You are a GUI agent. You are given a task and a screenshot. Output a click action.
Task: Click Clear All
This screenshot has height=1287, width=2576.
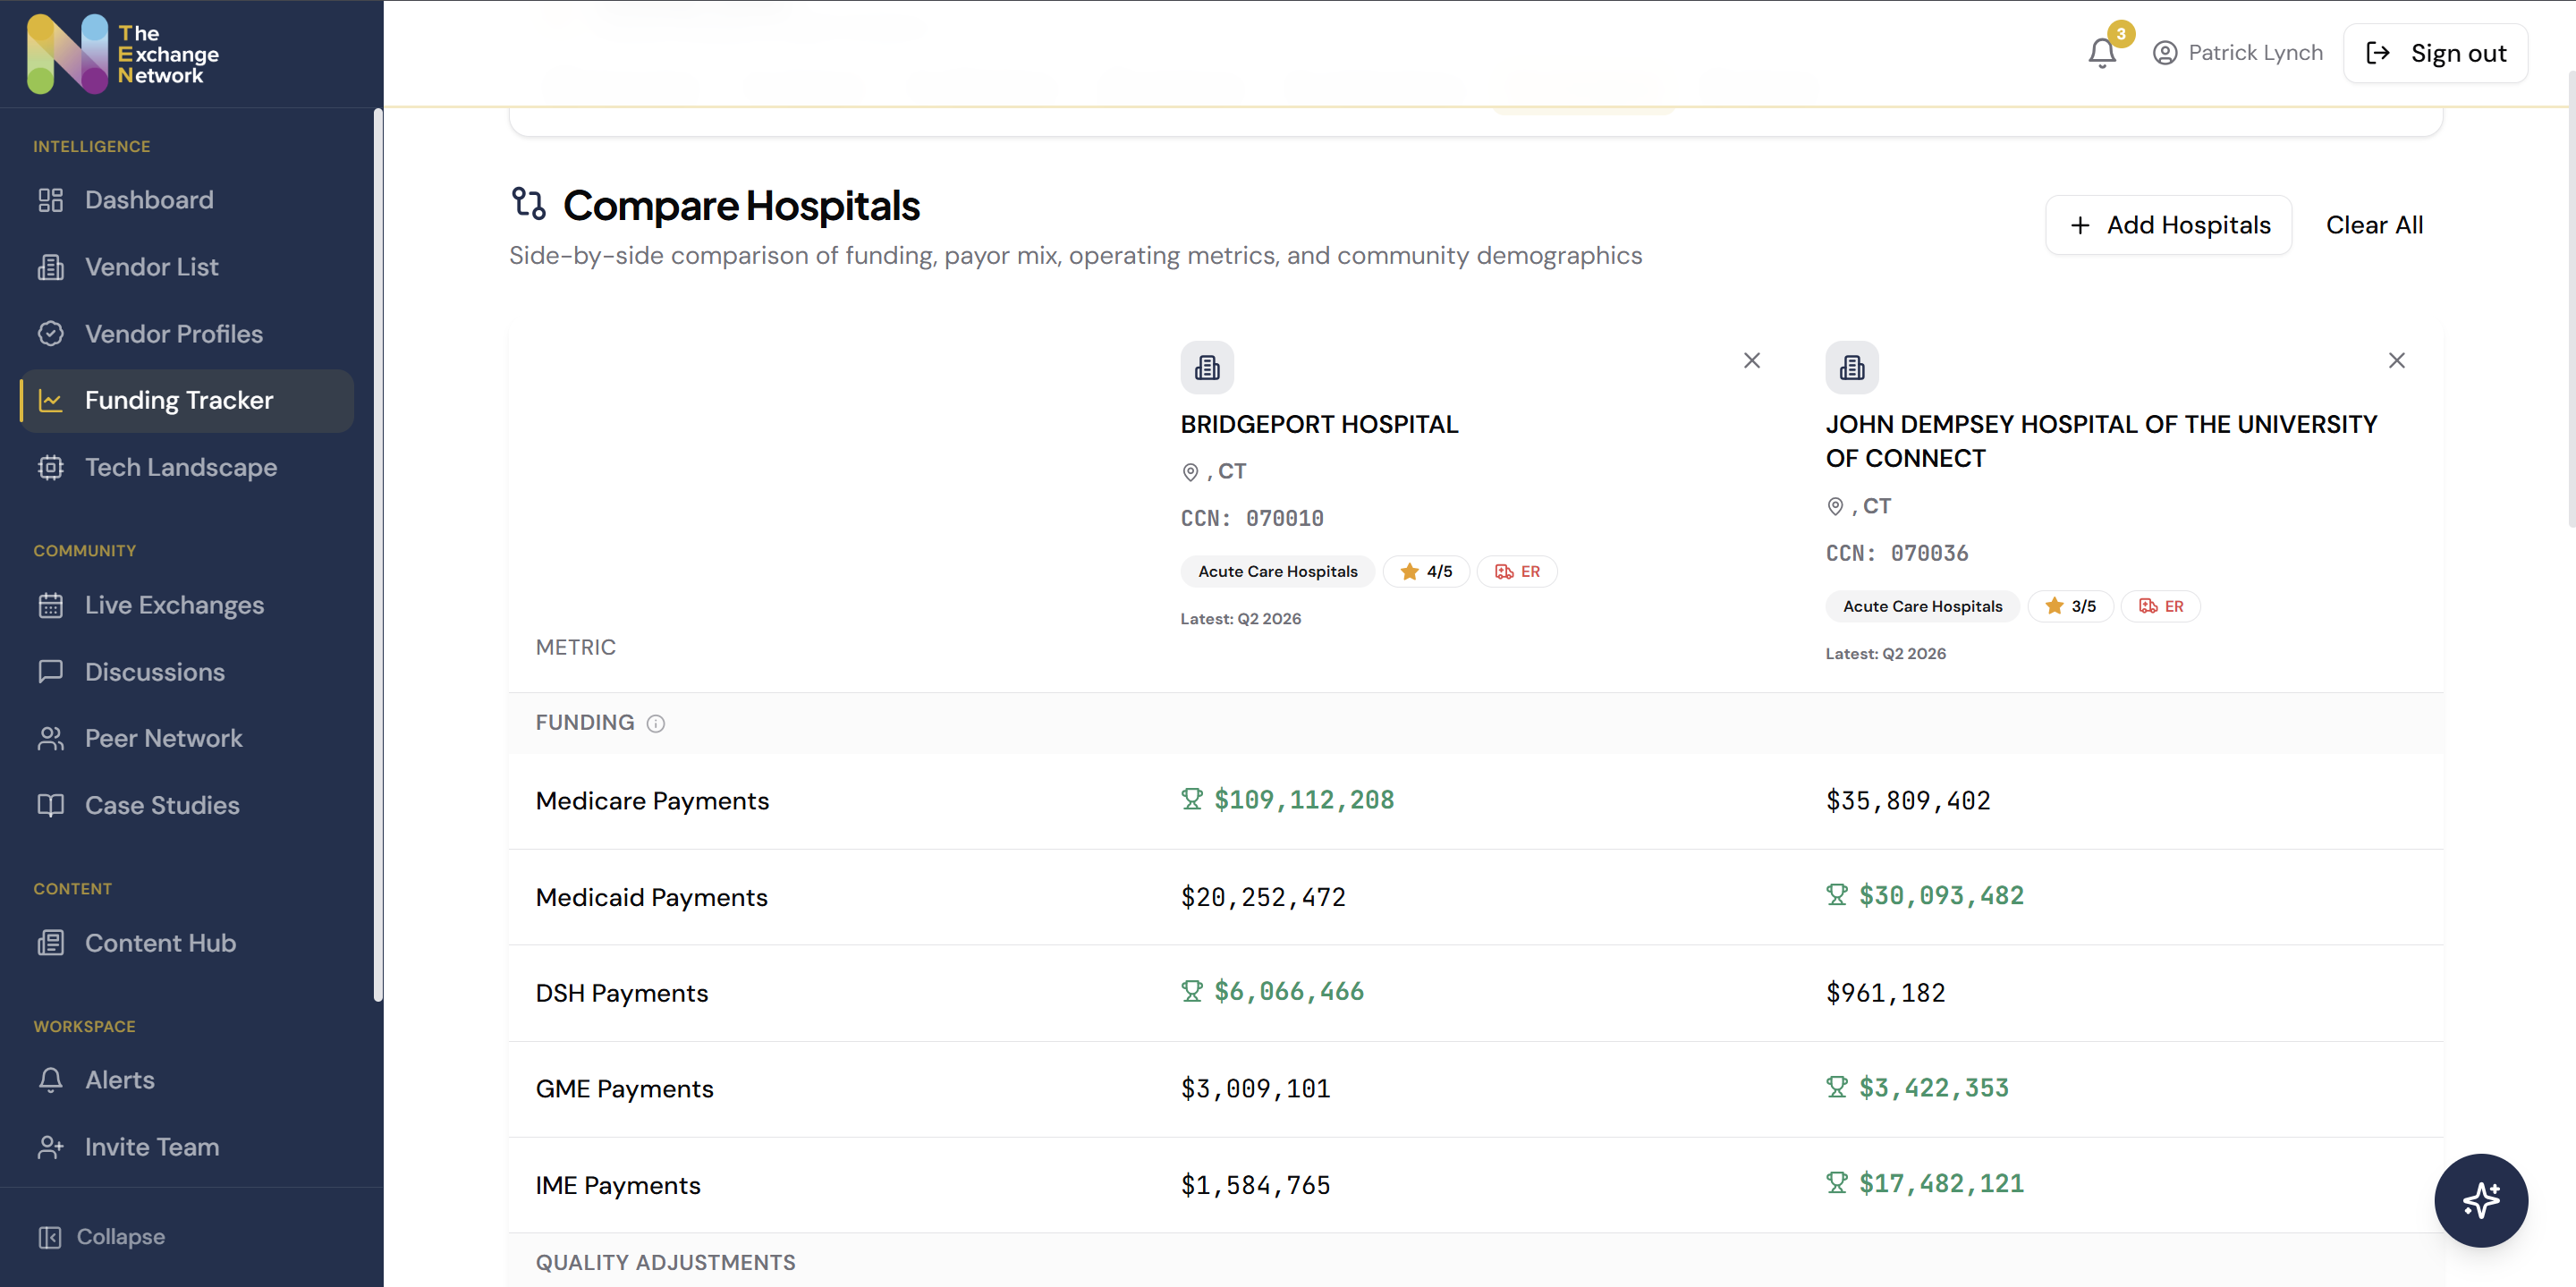[x=2374, y=225]
